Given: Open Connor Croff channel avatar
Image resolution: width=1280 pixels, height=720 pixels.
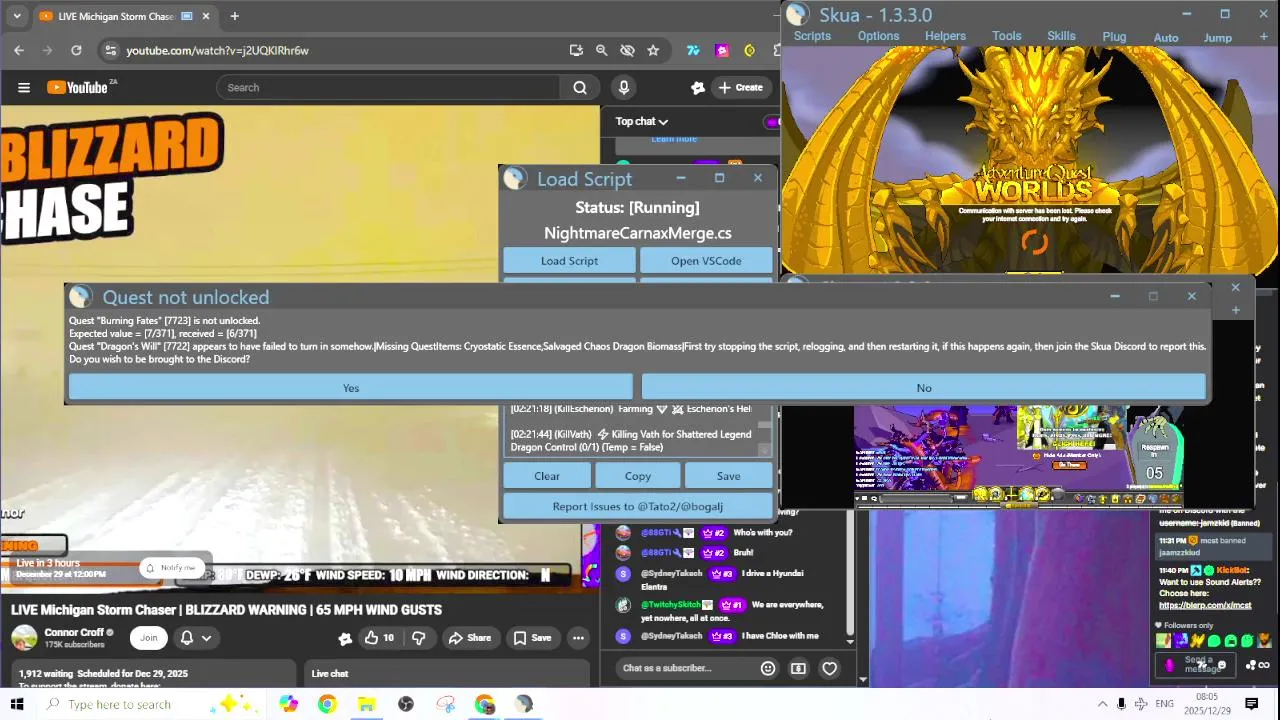Looking at the screenshot, I should click(x=24, y=637).
